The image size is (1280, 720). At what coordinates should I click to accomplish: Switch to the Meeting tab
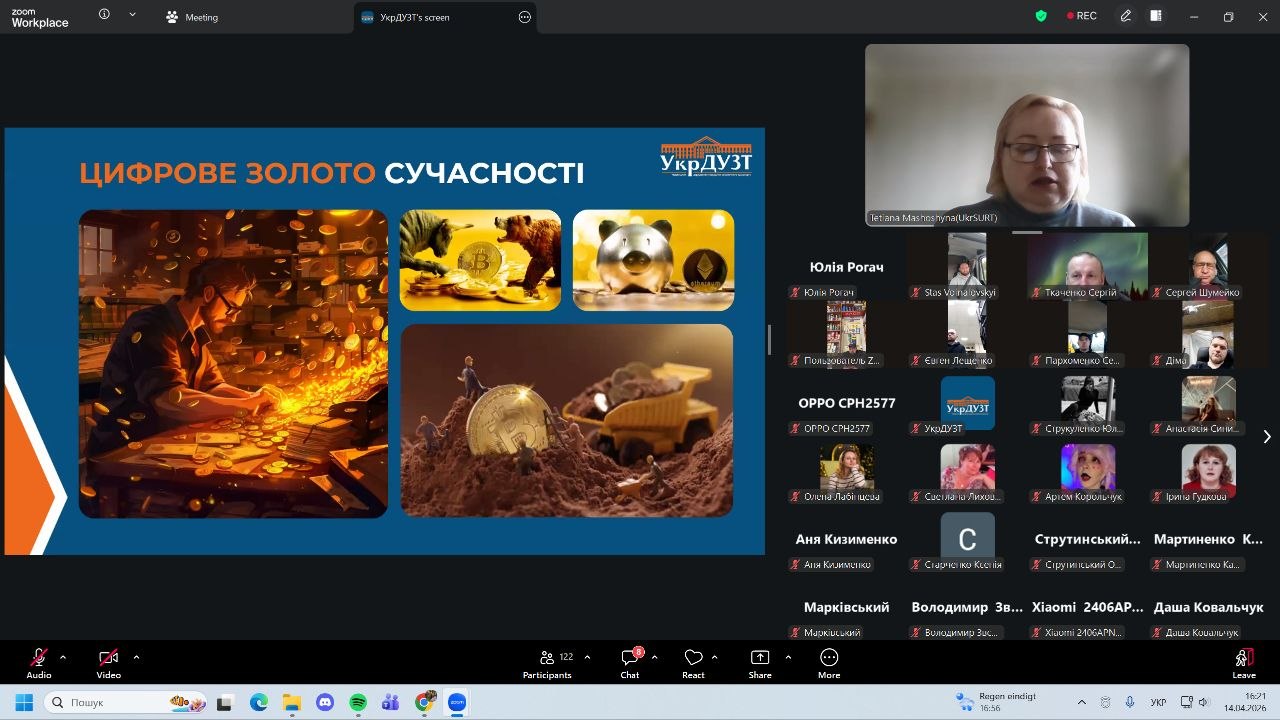pos(191,17)
